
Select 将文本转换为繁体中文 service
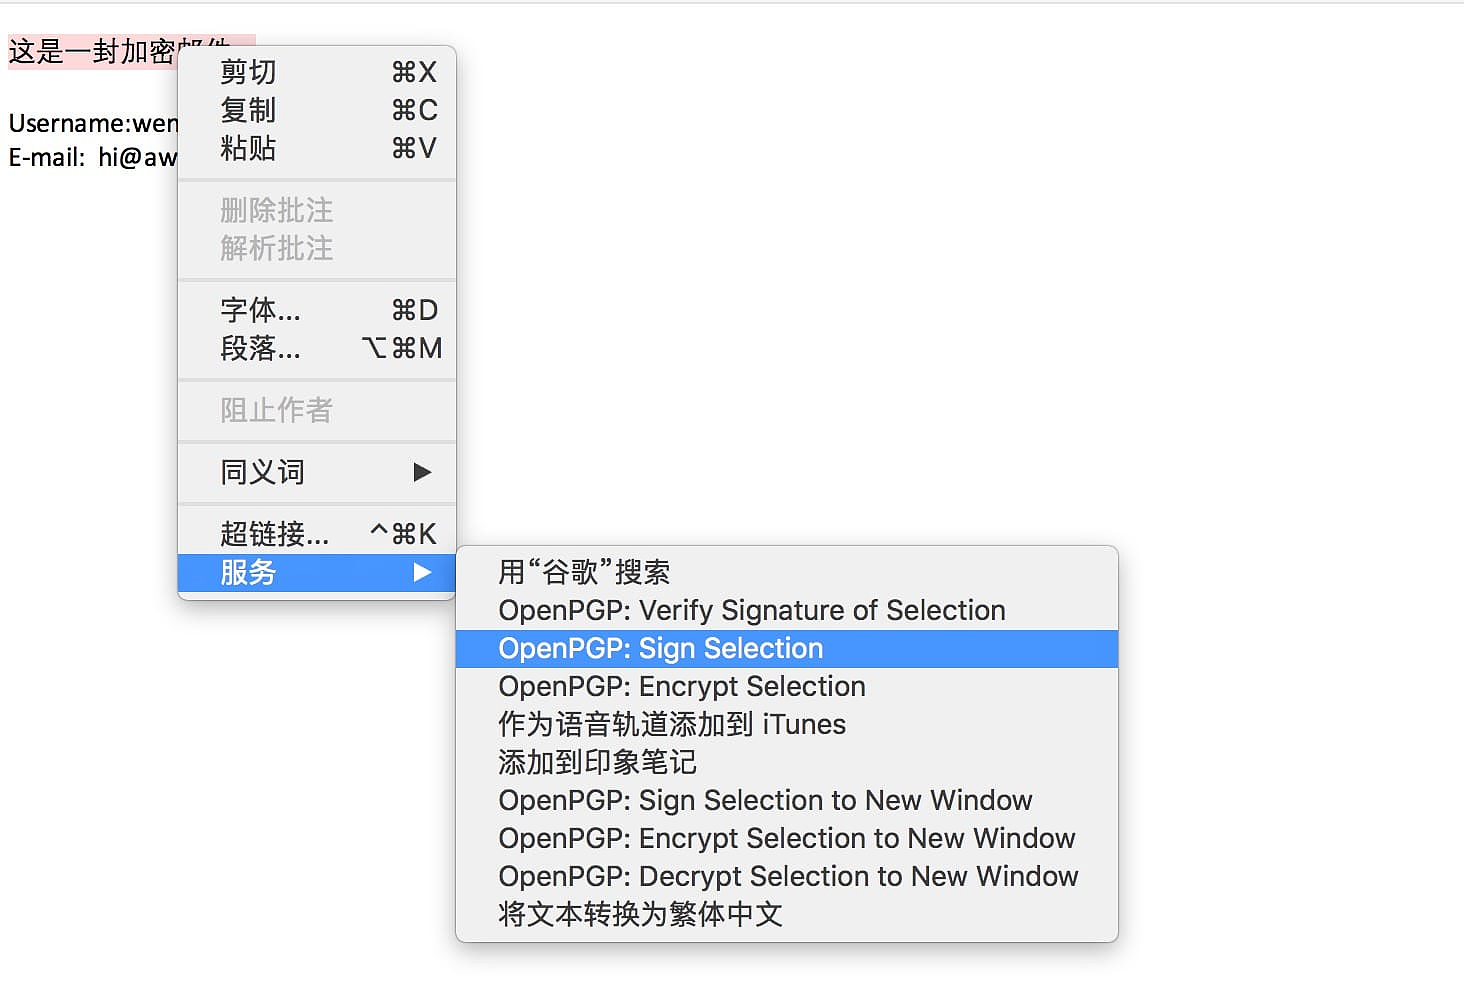pos(786,914)
